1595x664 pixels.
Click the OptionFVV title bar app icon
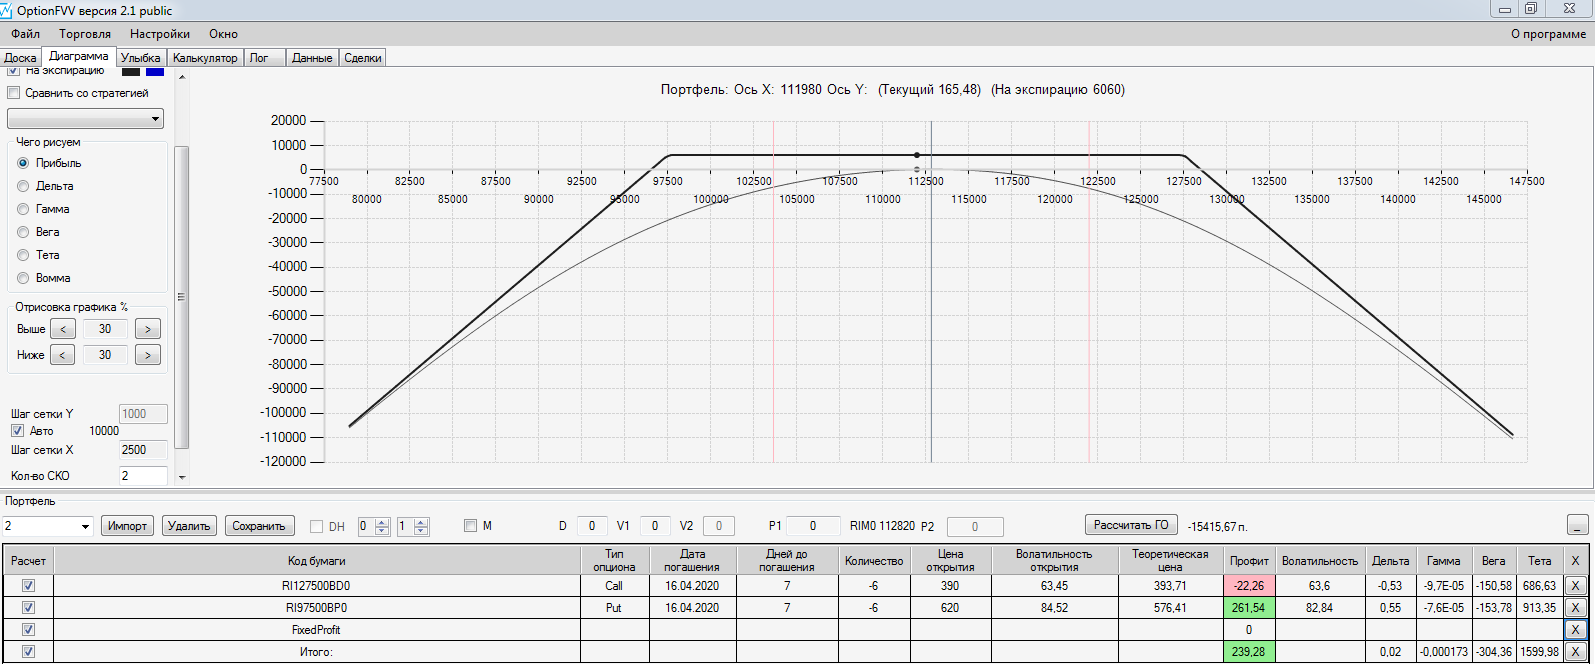(x=8, y=10)
